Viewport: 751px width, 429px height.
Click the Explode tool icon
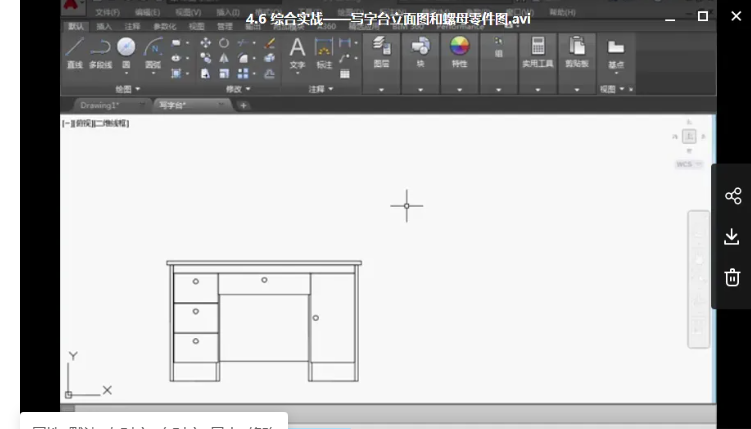point(270,58)
